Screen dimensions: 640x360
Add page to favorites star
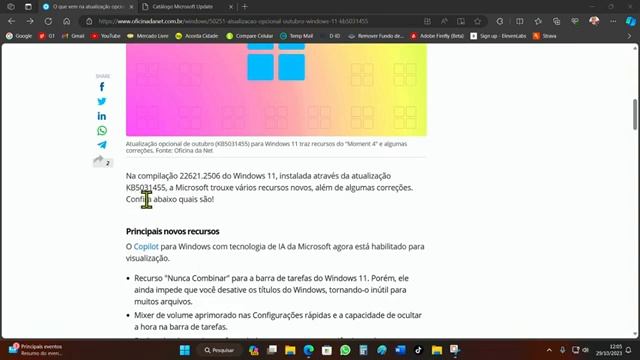(478, 21)
